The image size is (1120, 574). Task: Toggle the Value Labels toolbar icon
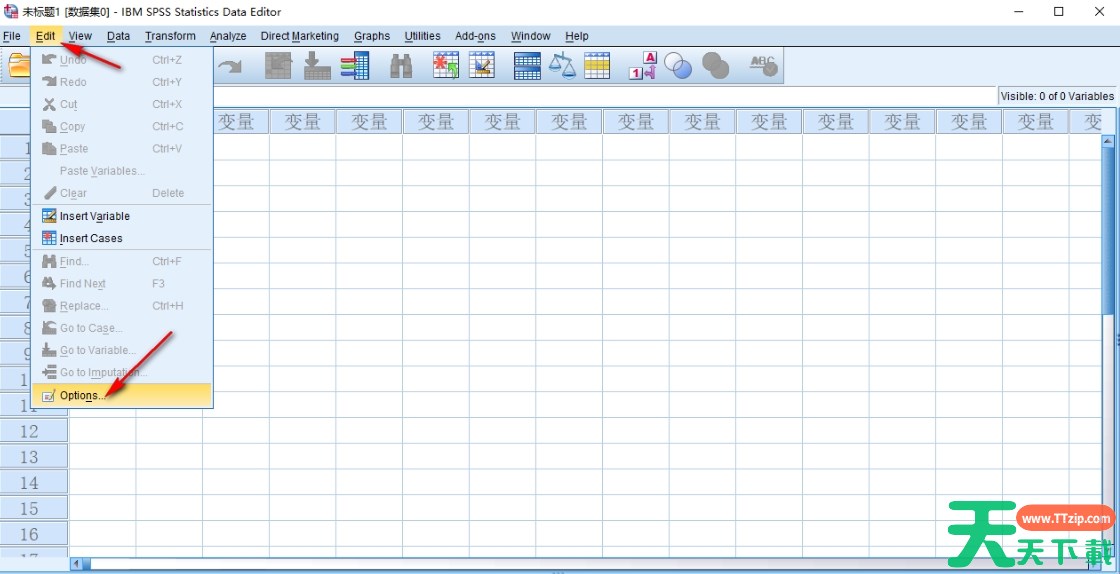(x=643, y=66)
